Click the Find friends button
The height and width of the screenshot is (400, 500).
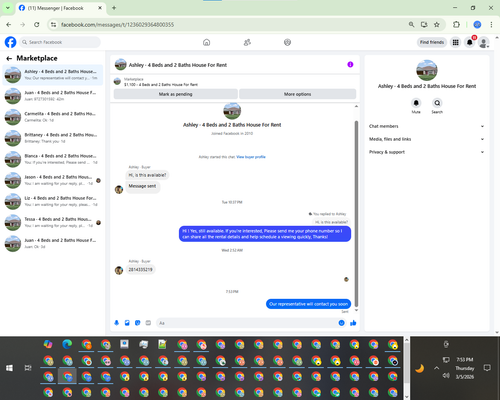point(432,42)
